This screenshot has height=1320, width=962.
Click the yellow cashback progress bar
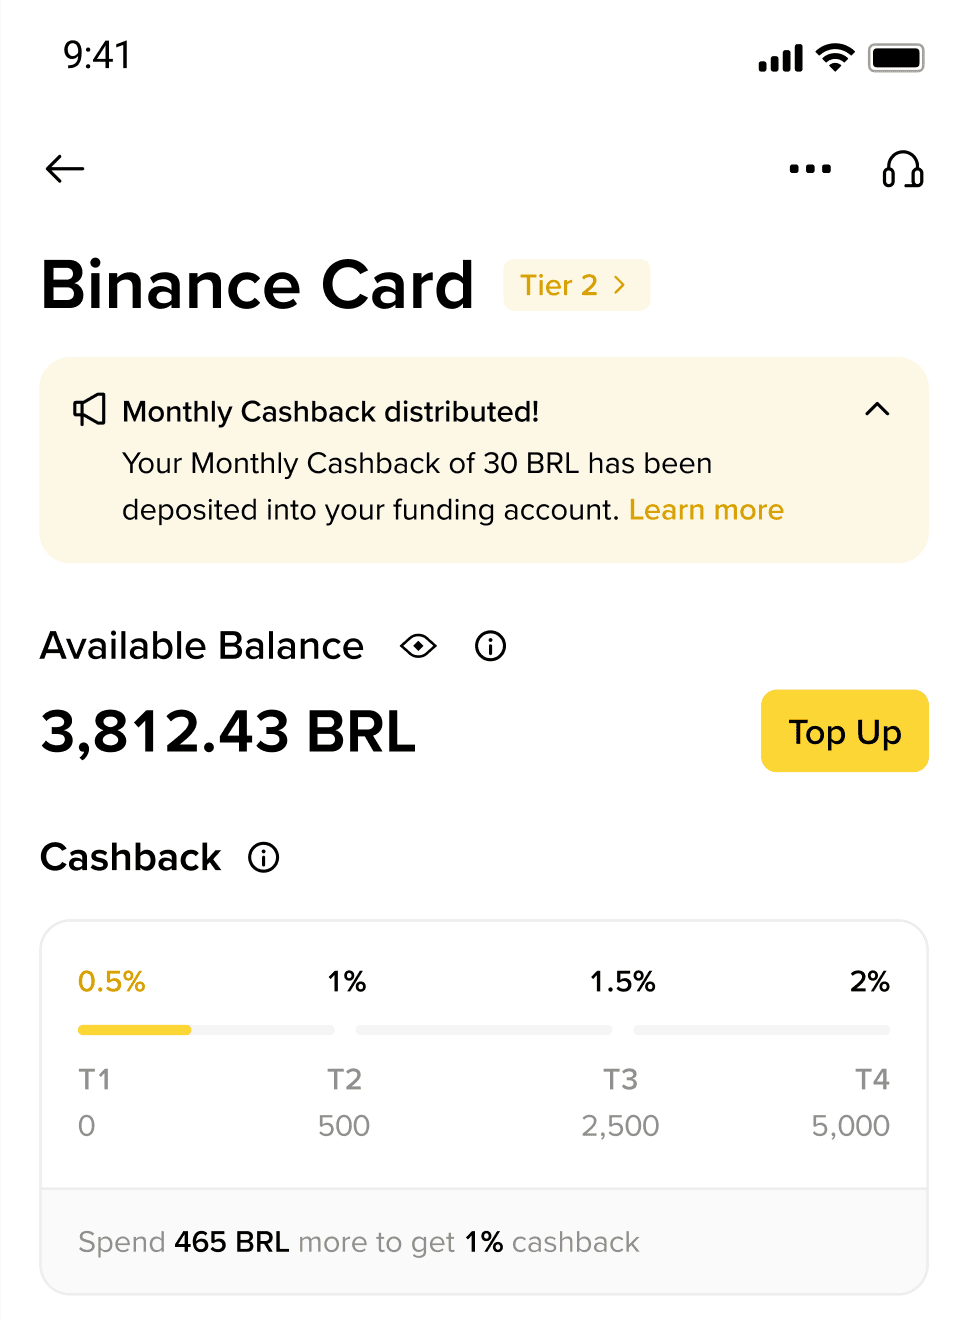135,1030
